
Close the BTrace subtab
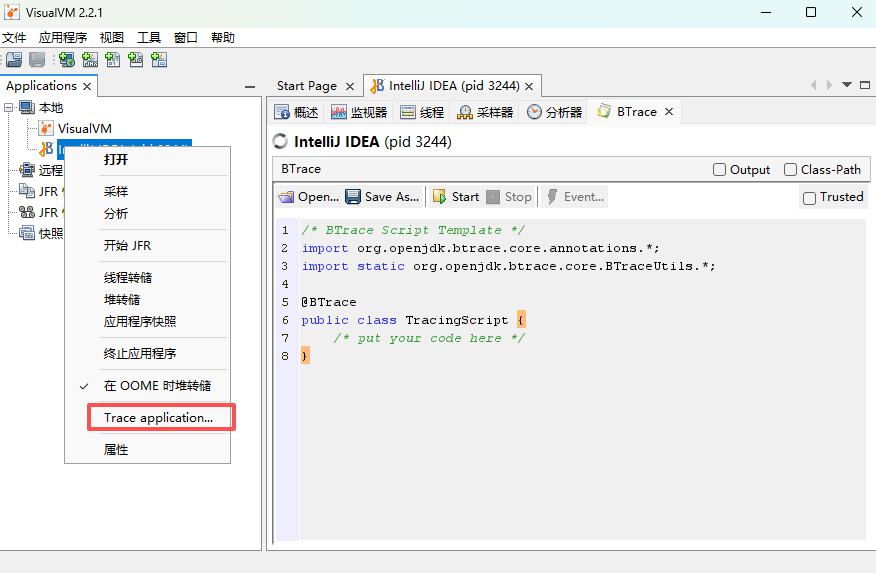(669, 112)
